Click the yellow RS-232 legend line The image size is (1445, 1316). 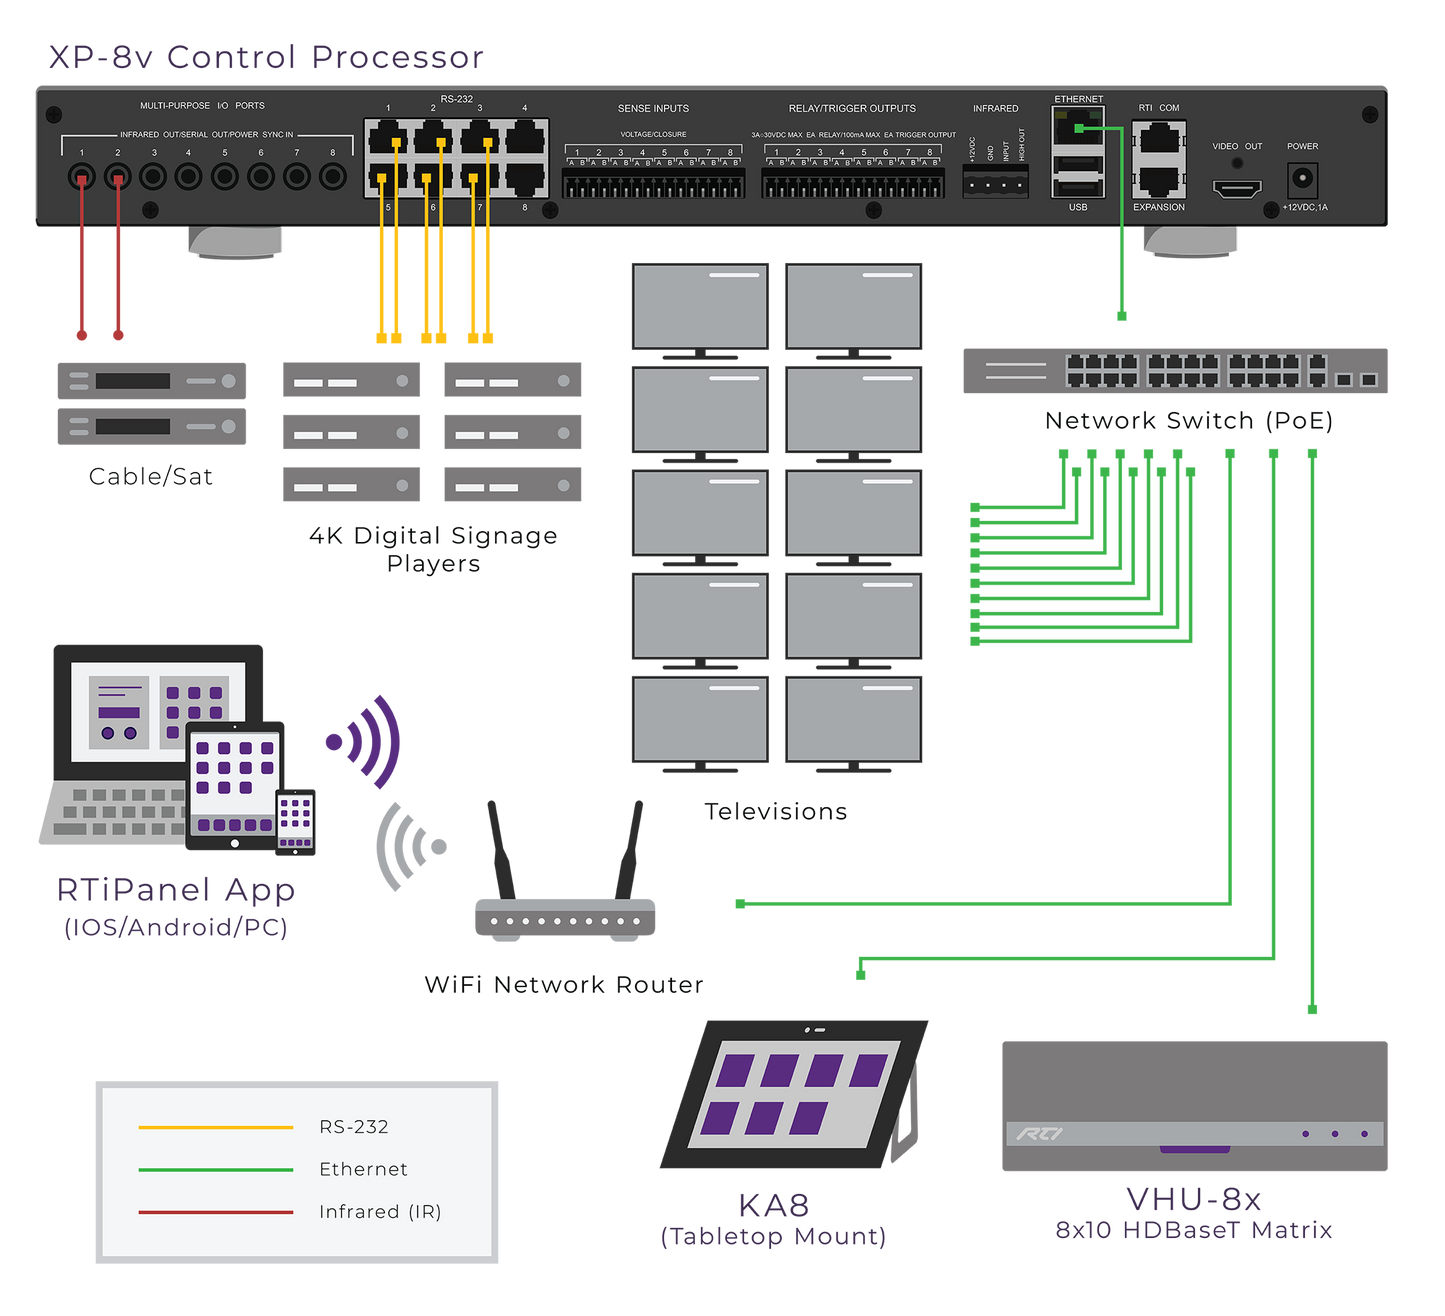click(216, 1127)
